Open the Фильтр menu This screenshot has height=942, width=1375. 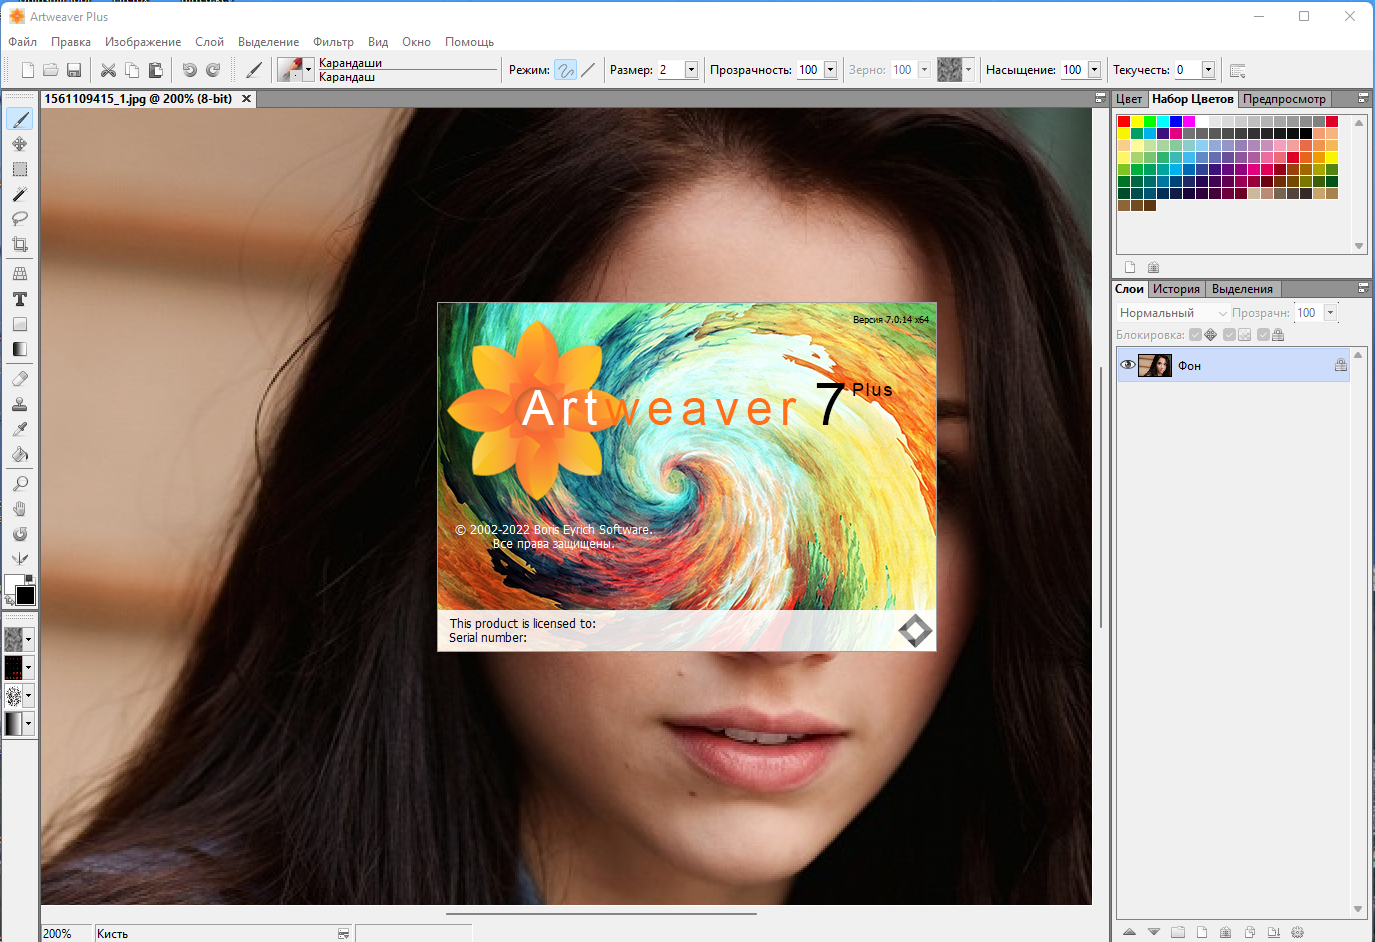(333, 42)
